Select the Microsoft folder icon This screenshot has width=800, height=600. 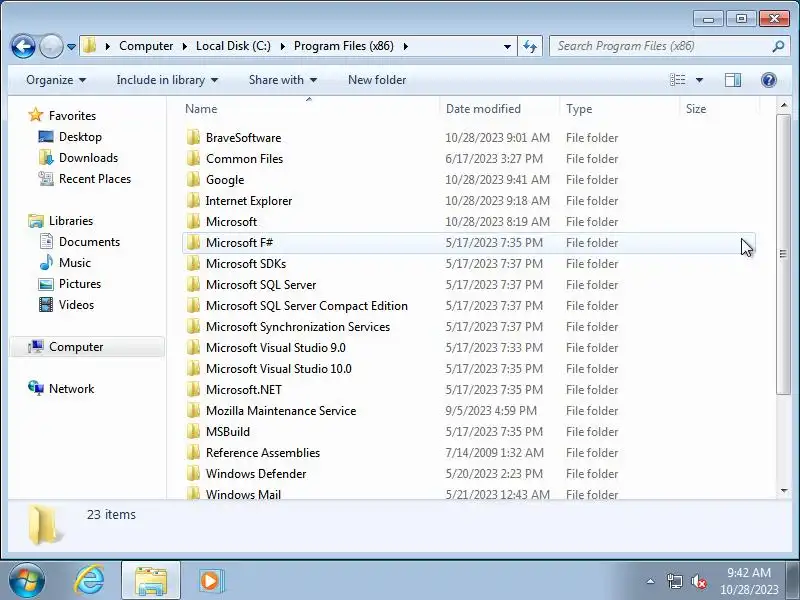(193, 221)
